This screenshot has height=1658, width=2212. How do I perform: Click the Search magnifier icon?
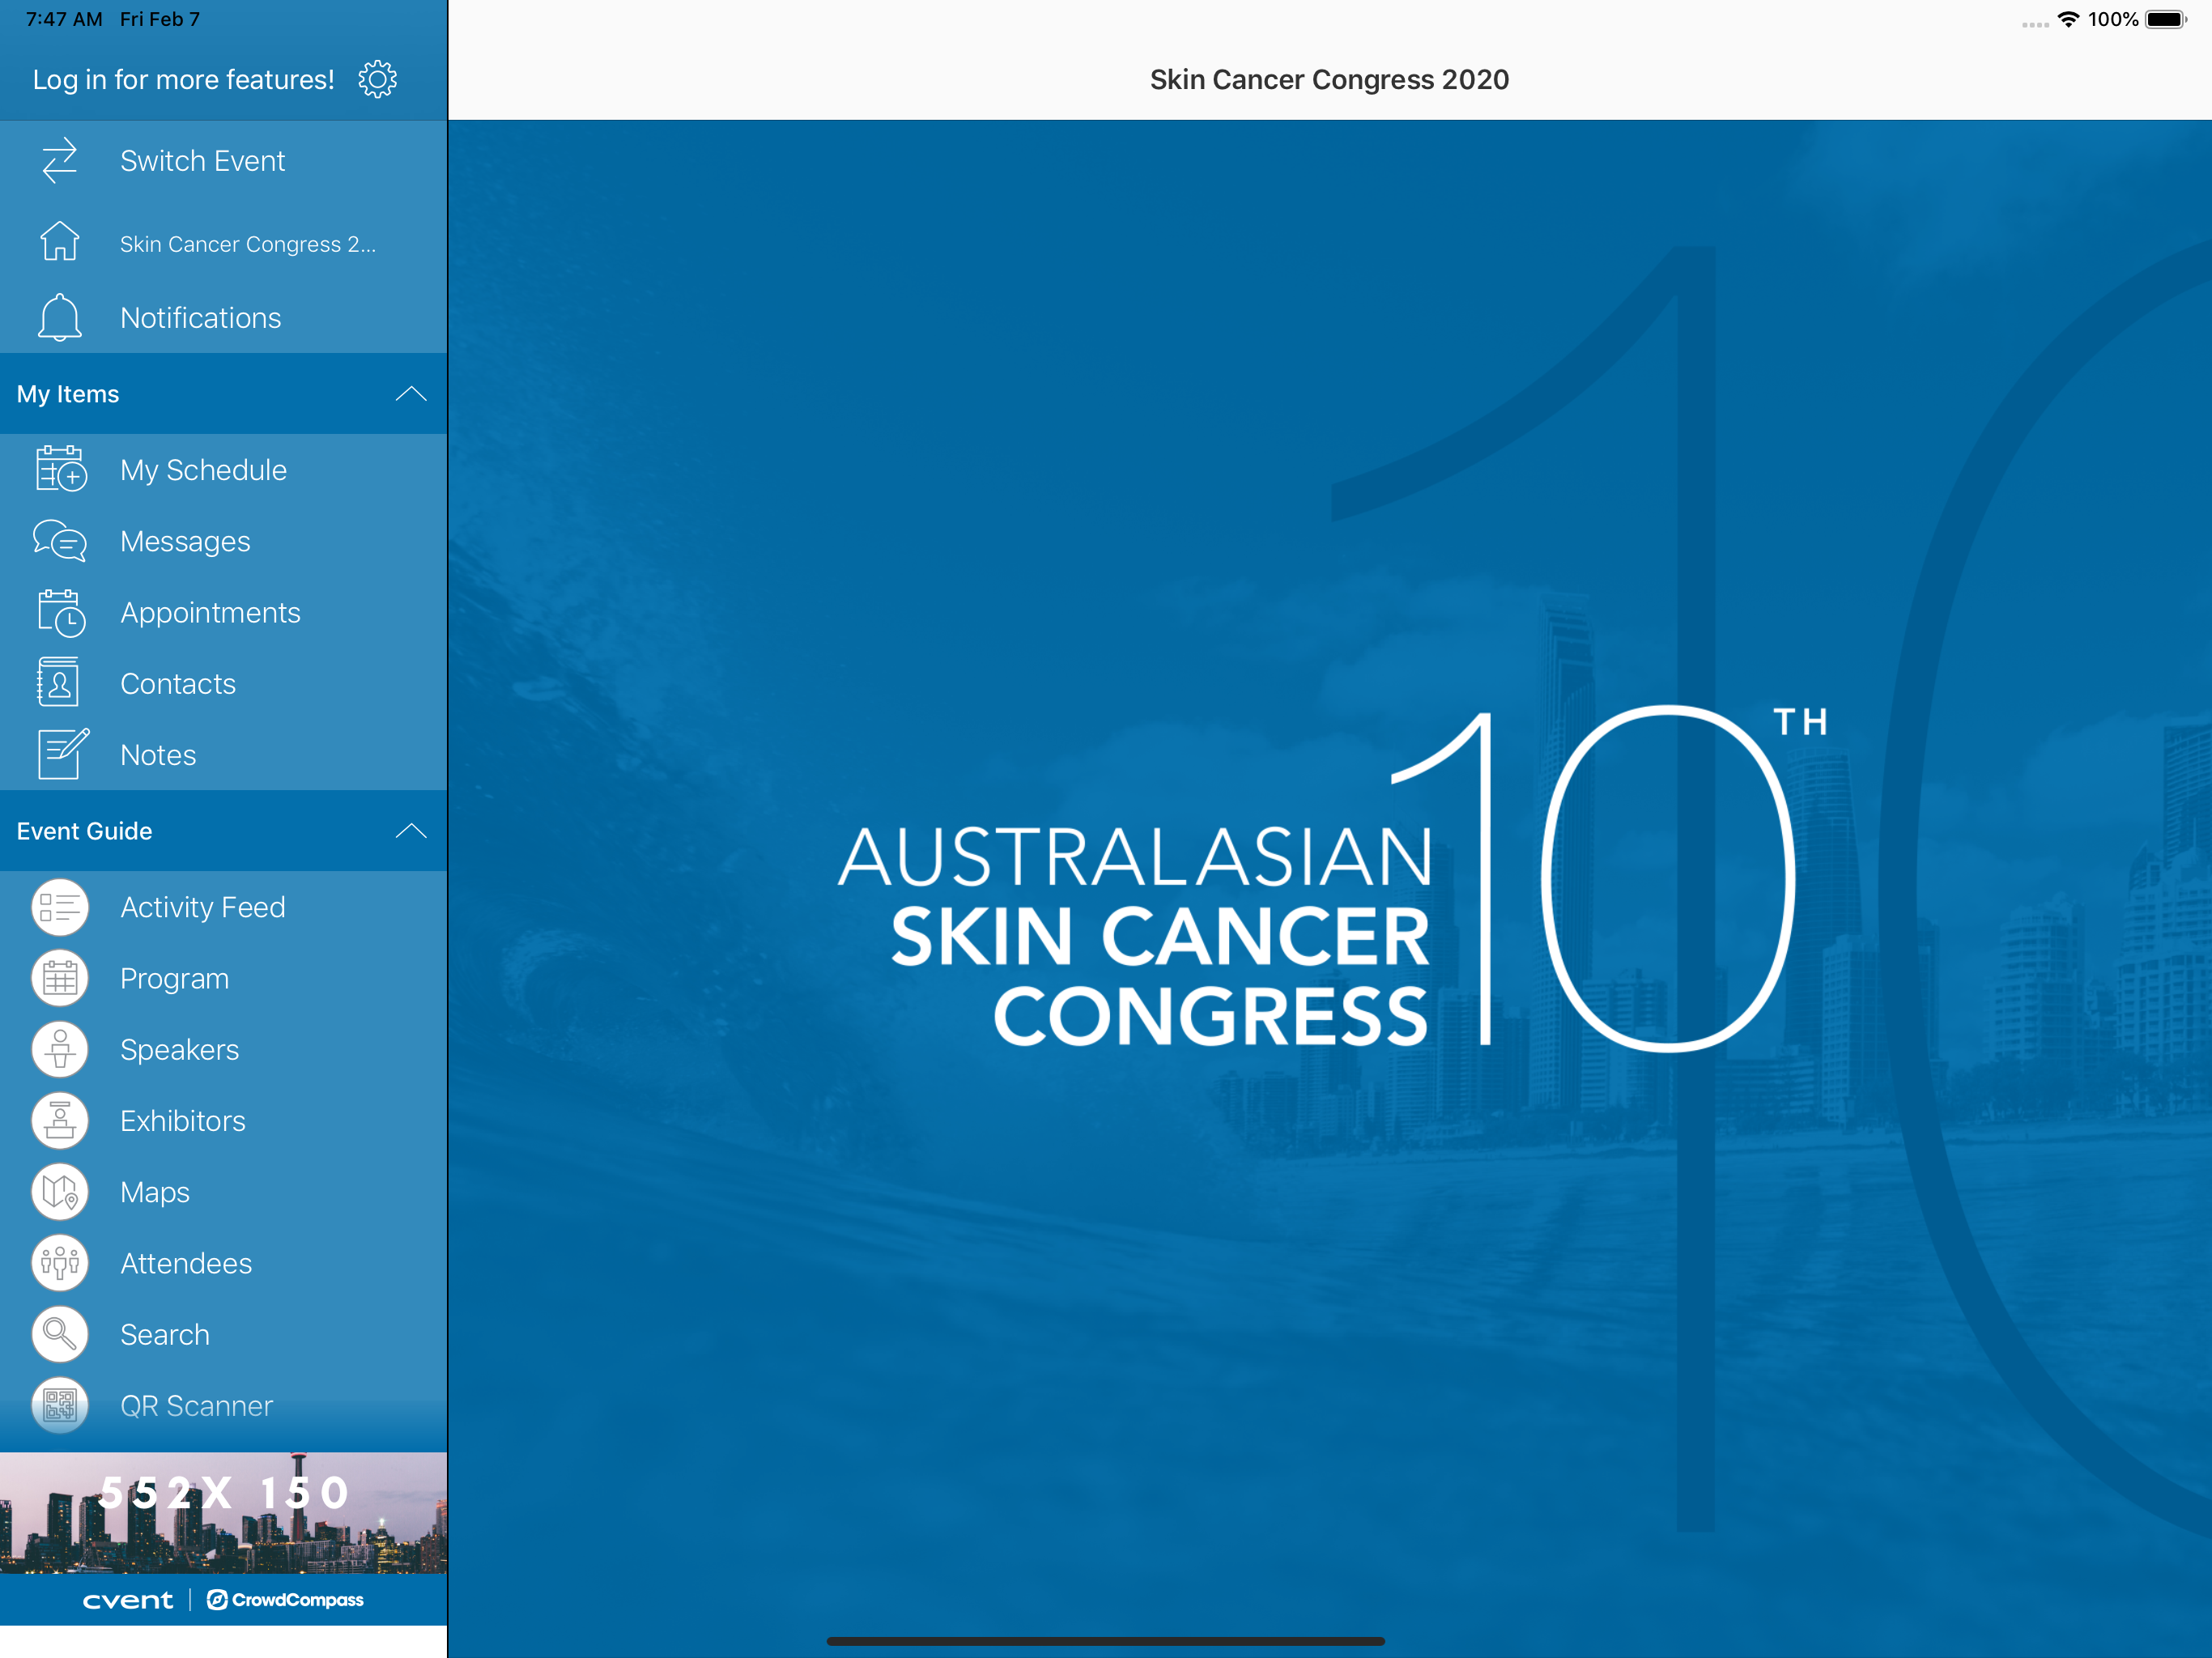tap(60, 1334)
